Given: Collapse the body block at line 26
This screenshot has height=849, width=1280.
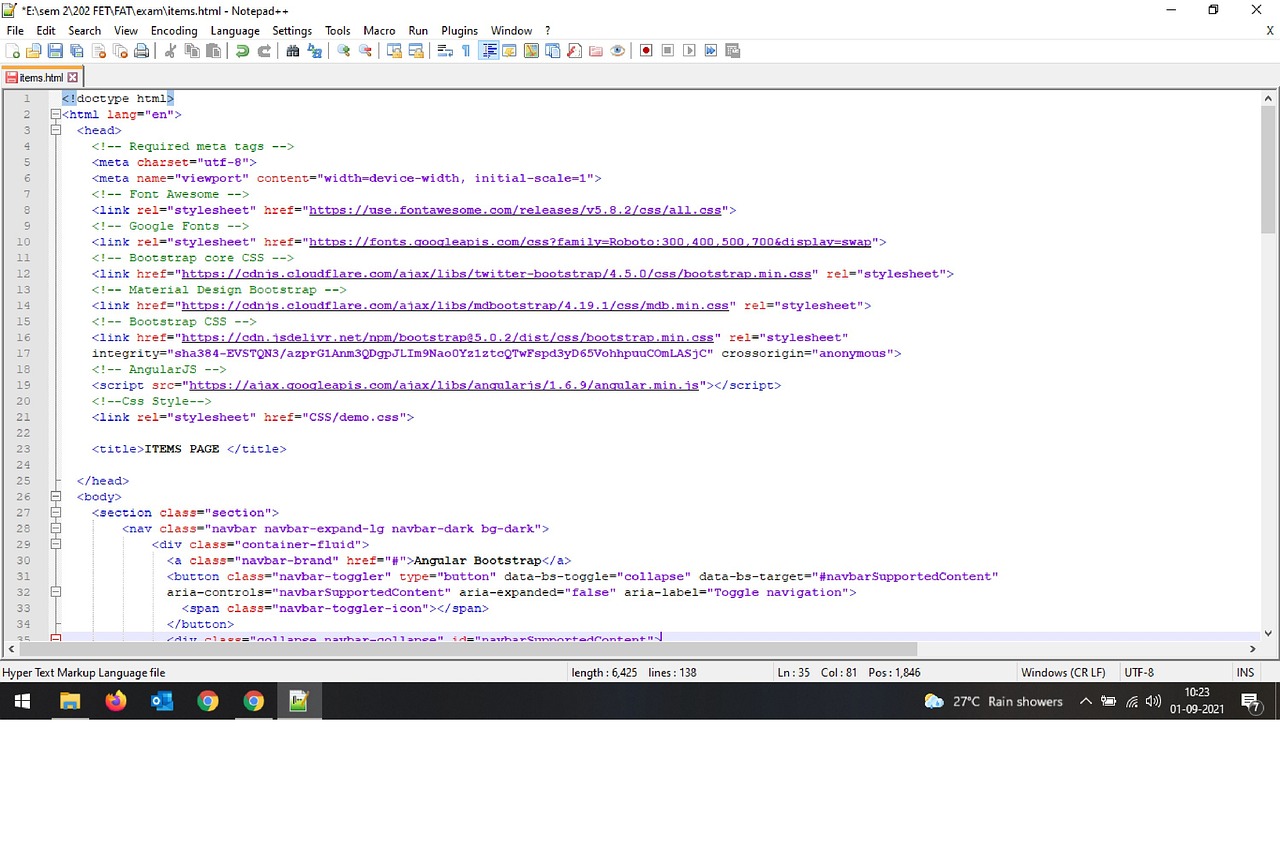Looking at the screenshot, I should 56,496.
